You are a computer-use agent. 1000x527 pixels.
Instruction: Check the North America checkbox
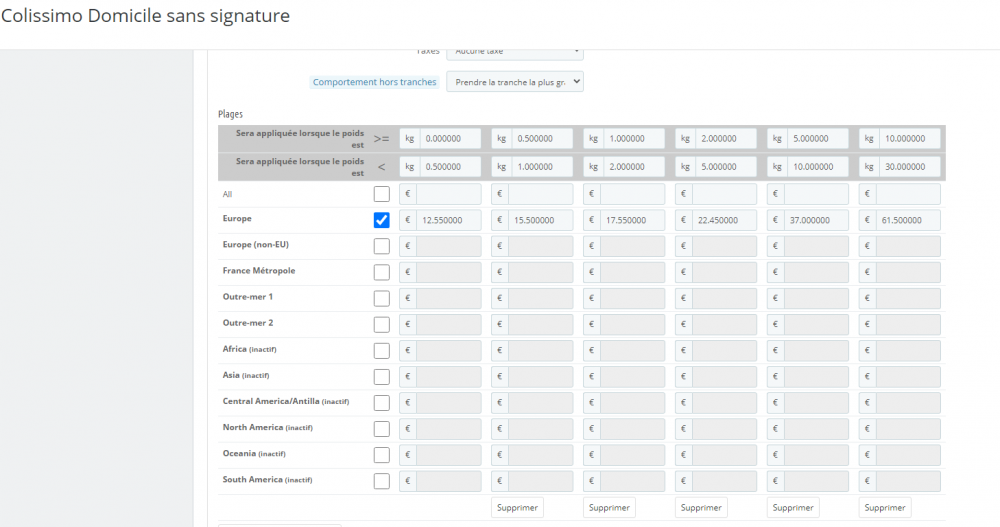[381, 429]
